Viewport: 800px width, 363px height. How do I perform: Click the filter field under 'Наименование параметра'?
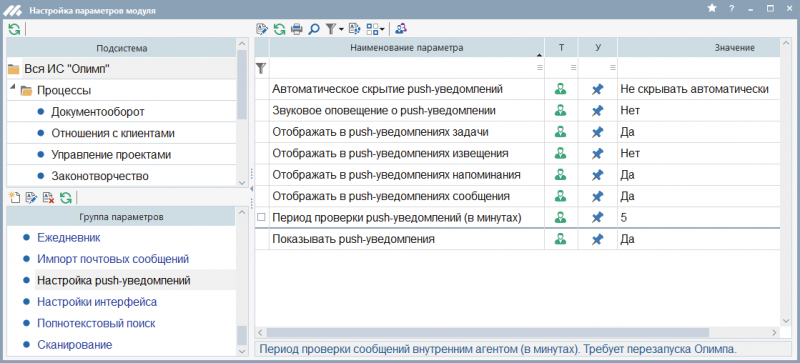coord(407,67)
